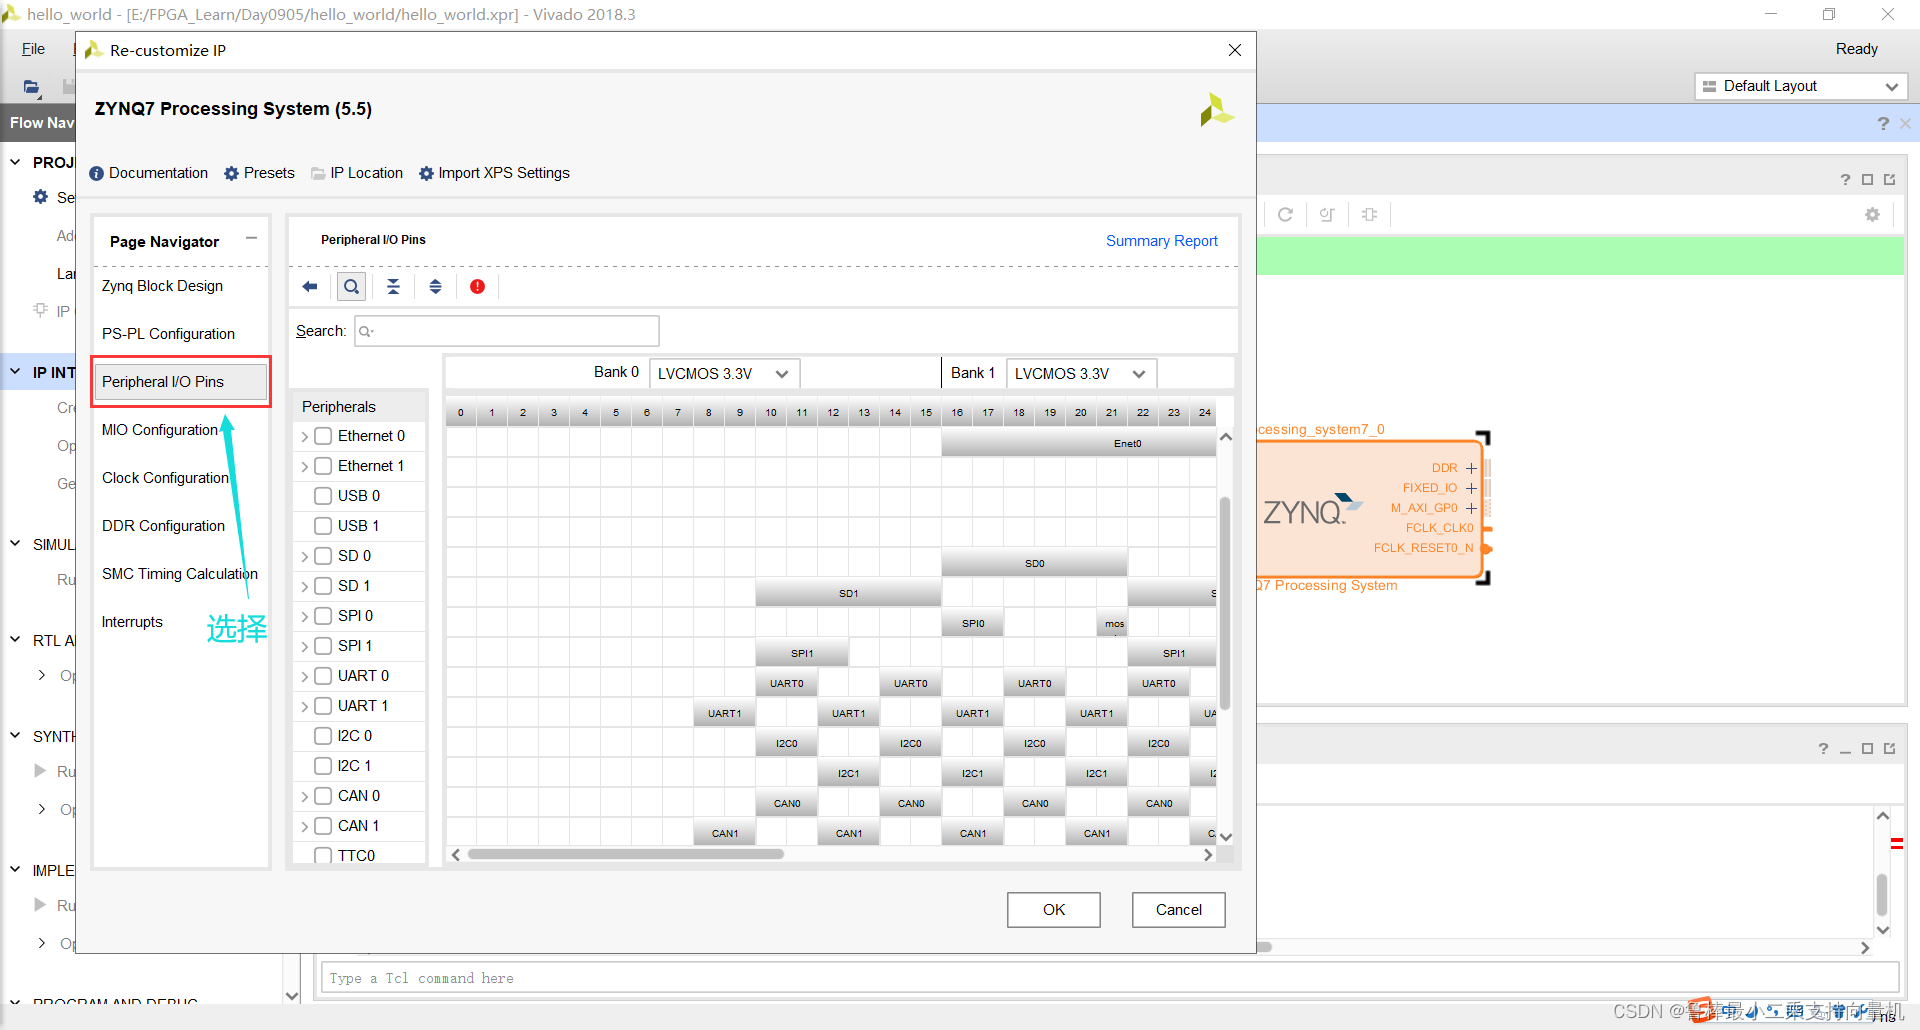Click the Settings gear in Flow Navigator
1920x1030 pixels.
[x=41, y=197]
